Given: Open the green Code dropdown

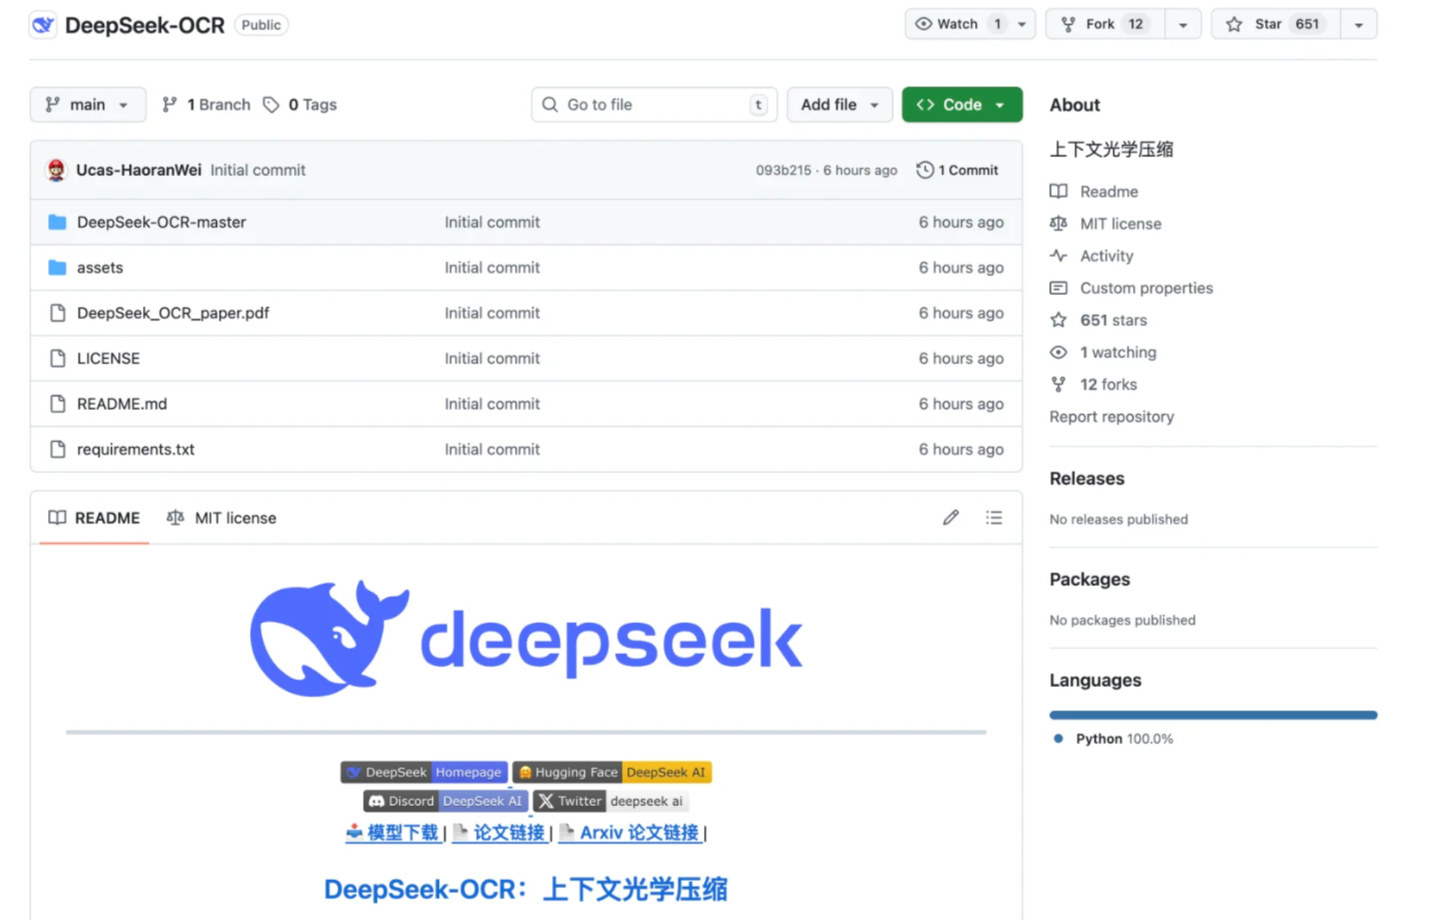Looking at the screenshot, I should (962, 105).
